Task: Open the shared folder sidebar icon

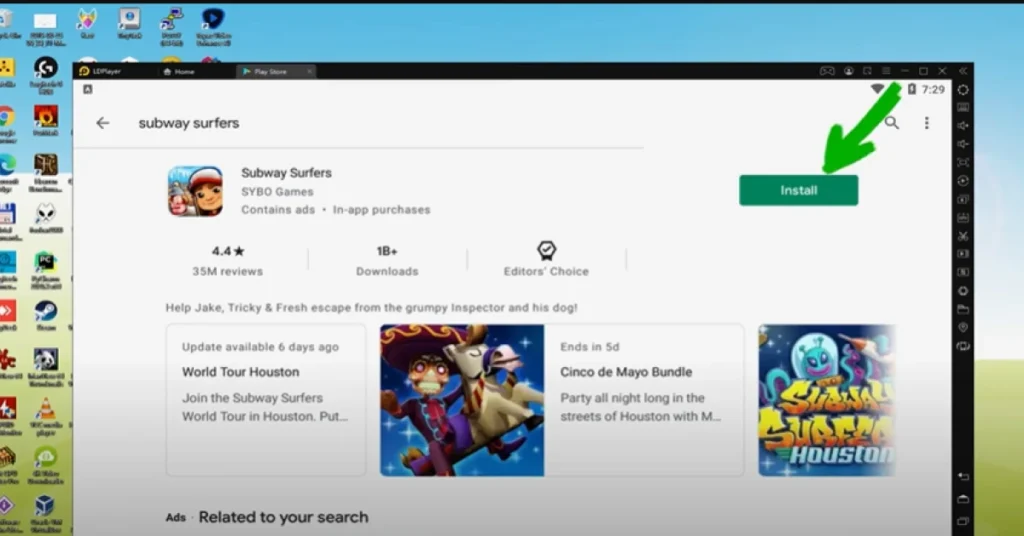Action: 963,309
